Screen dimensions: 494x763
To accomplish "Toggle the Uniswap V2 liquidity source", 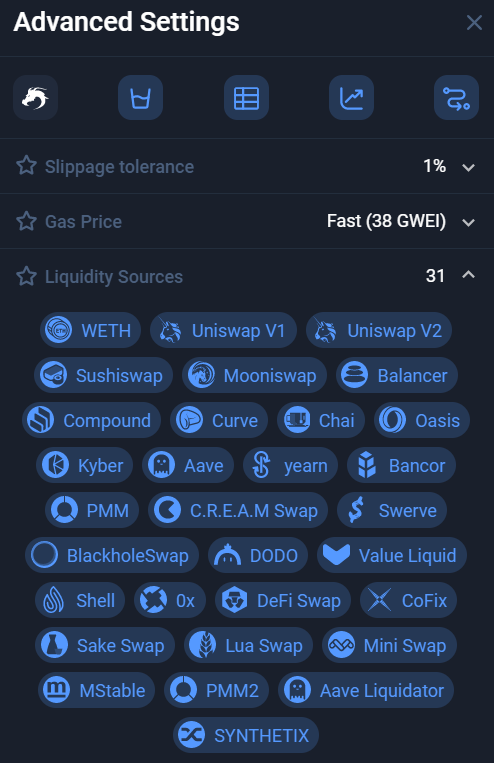I will pos(379,330).
